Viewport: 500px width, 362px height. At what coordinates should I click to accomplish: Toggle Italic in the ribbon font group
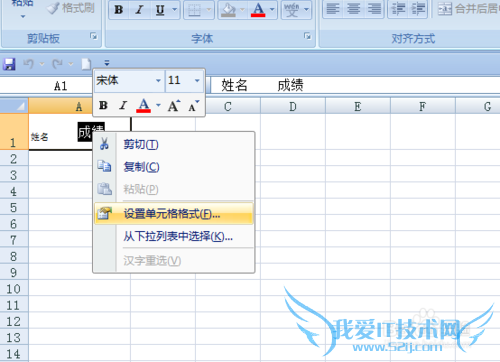pos(139,10)
